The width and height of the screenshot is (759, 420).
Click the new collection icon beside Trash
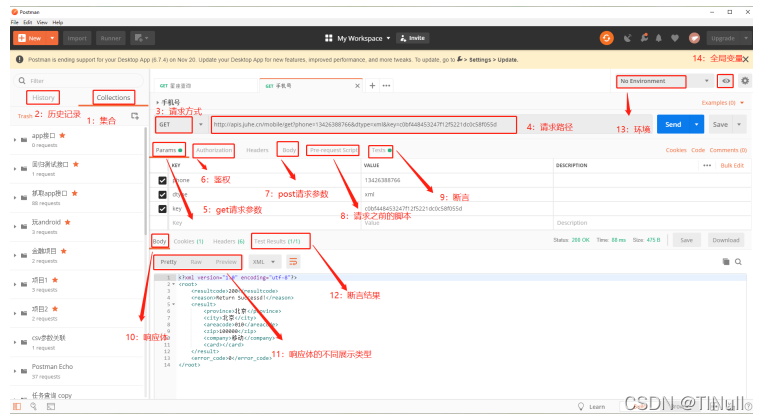click(x=135, y=116)
